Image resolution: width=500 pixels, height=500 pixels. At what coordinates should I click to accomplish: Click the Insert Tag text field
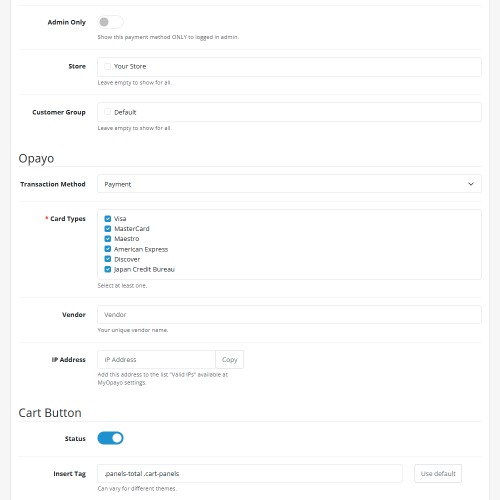click(x=250, y=474)
